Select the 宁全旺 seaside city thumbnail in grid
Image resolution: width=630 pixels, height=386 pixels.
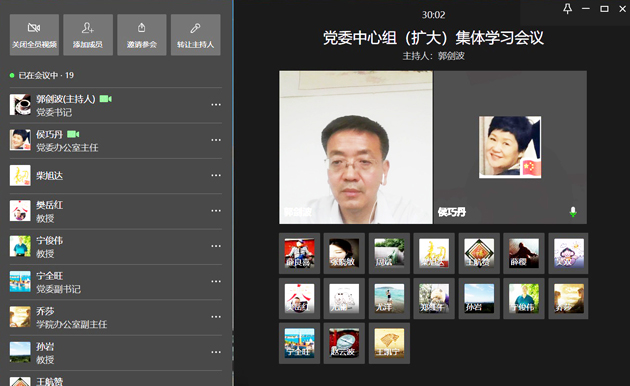pyautogui.click(x=300, y=343)
